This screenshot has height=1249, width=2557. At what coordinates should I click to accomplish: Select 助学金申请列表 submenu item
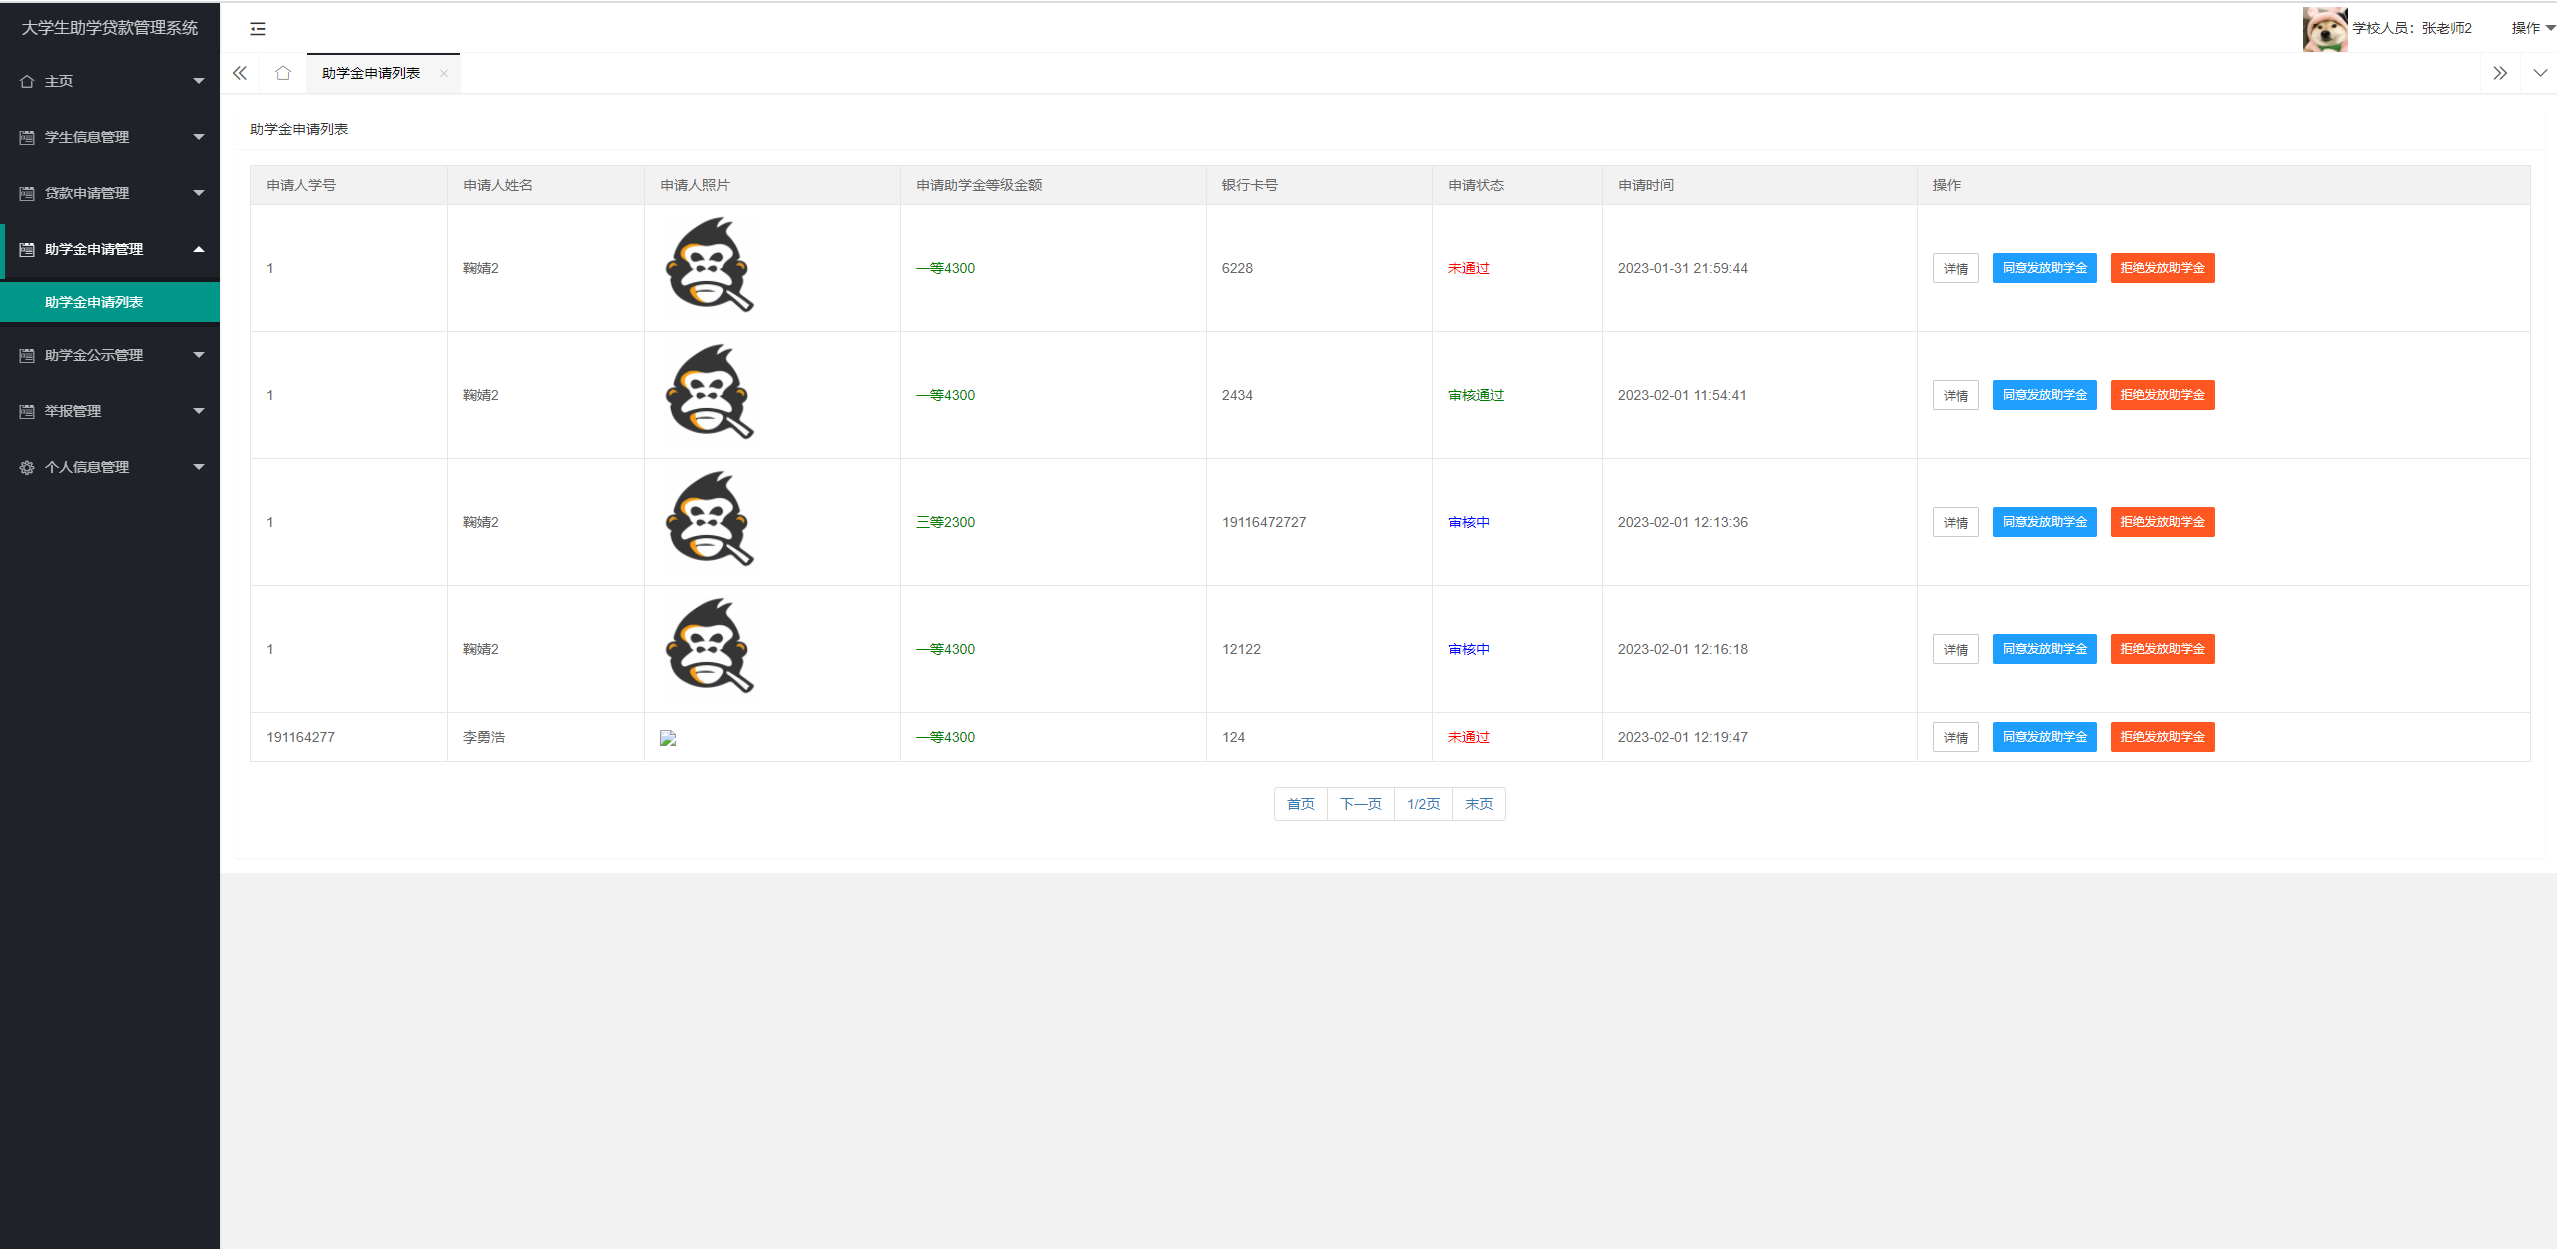point(94,302)
